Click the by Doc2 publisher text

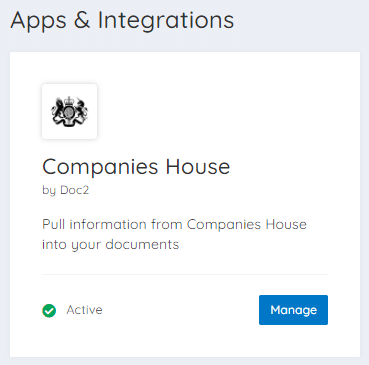[66, 190]
